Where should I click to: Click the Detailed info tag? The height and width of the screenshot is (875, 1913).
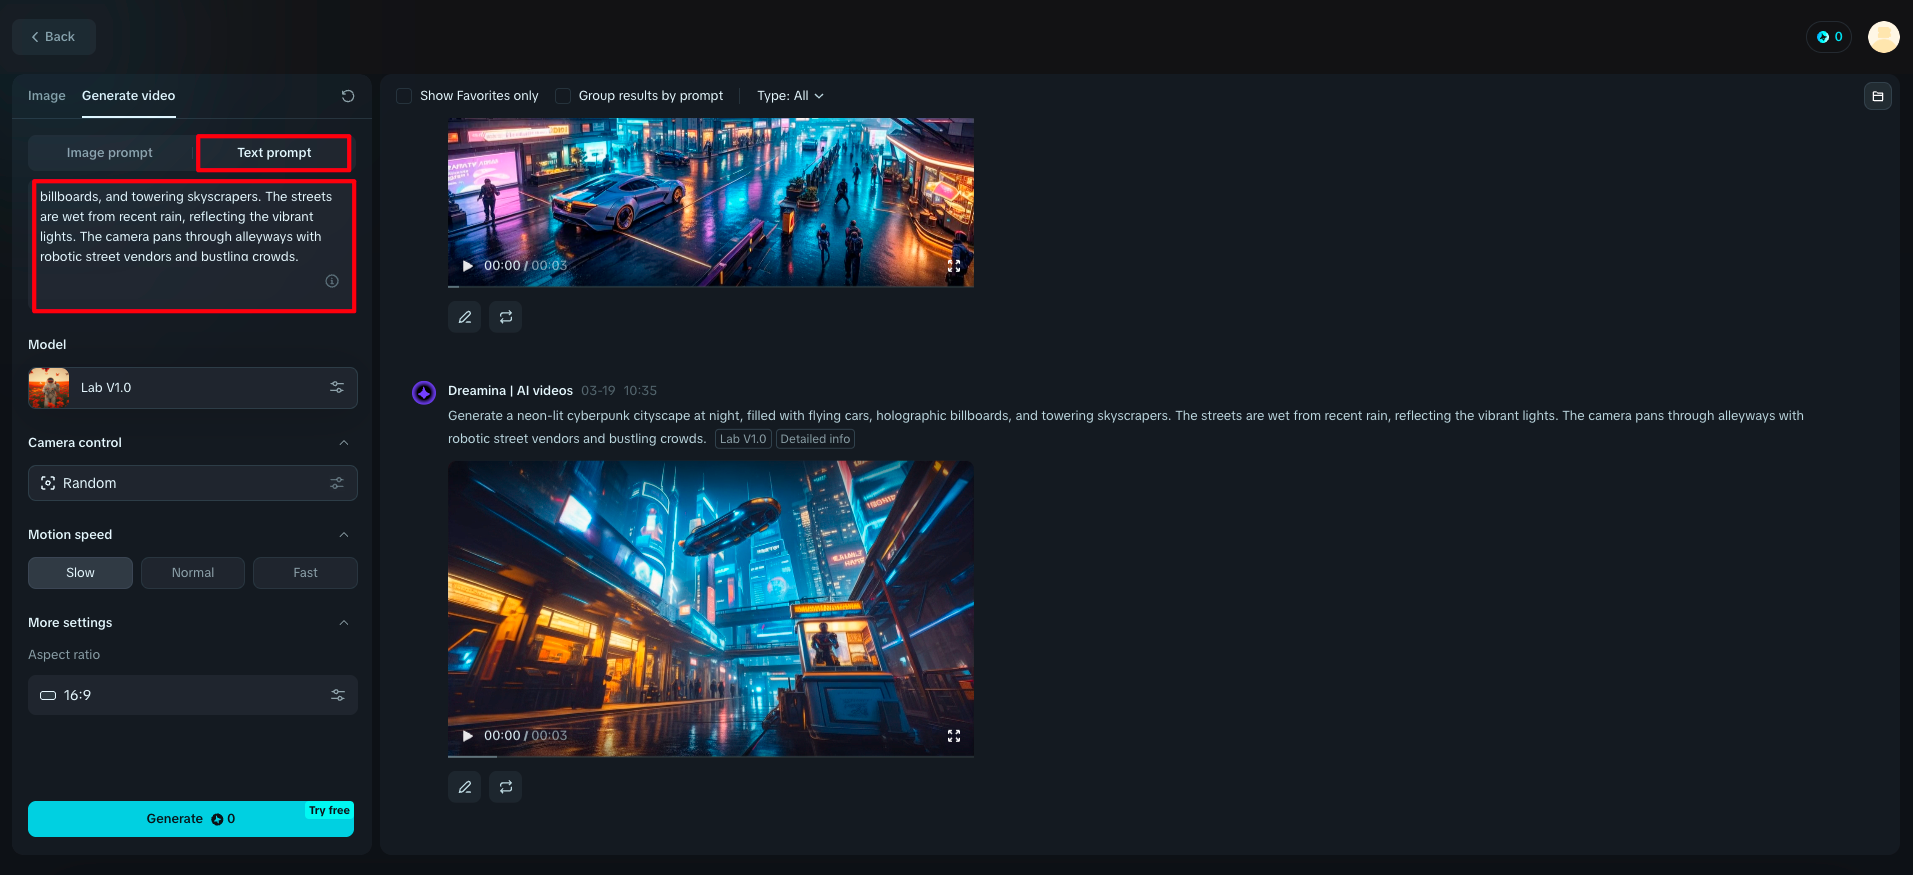pyautogui.click(x=815, y=439)
